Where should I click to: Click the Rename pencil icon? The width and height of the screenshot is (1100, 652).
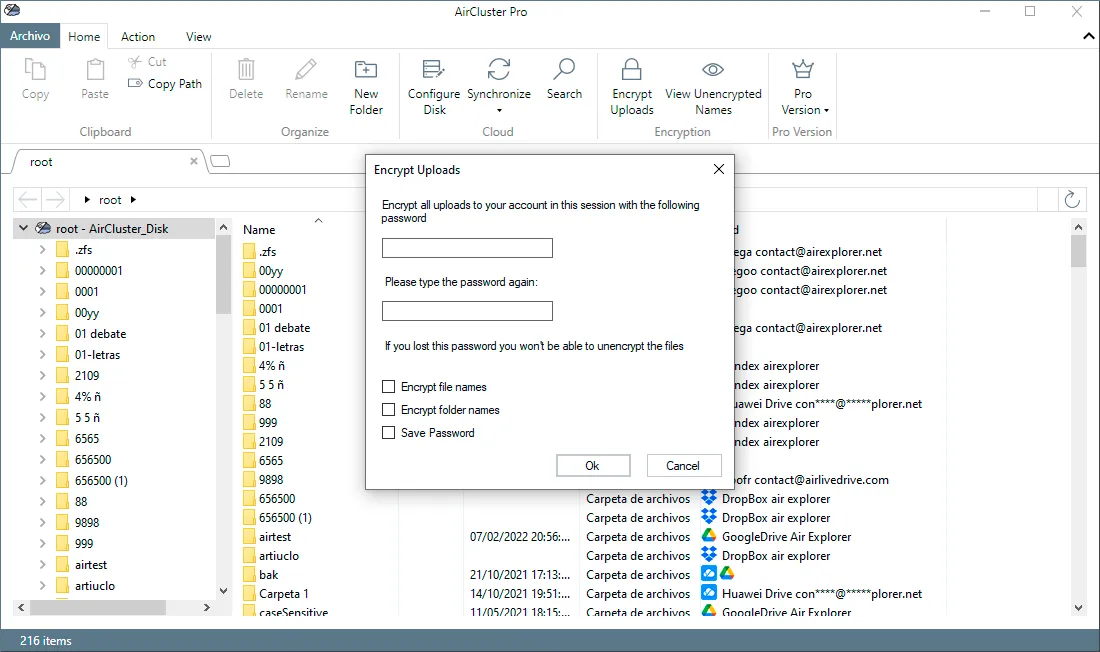click(306, 69)
